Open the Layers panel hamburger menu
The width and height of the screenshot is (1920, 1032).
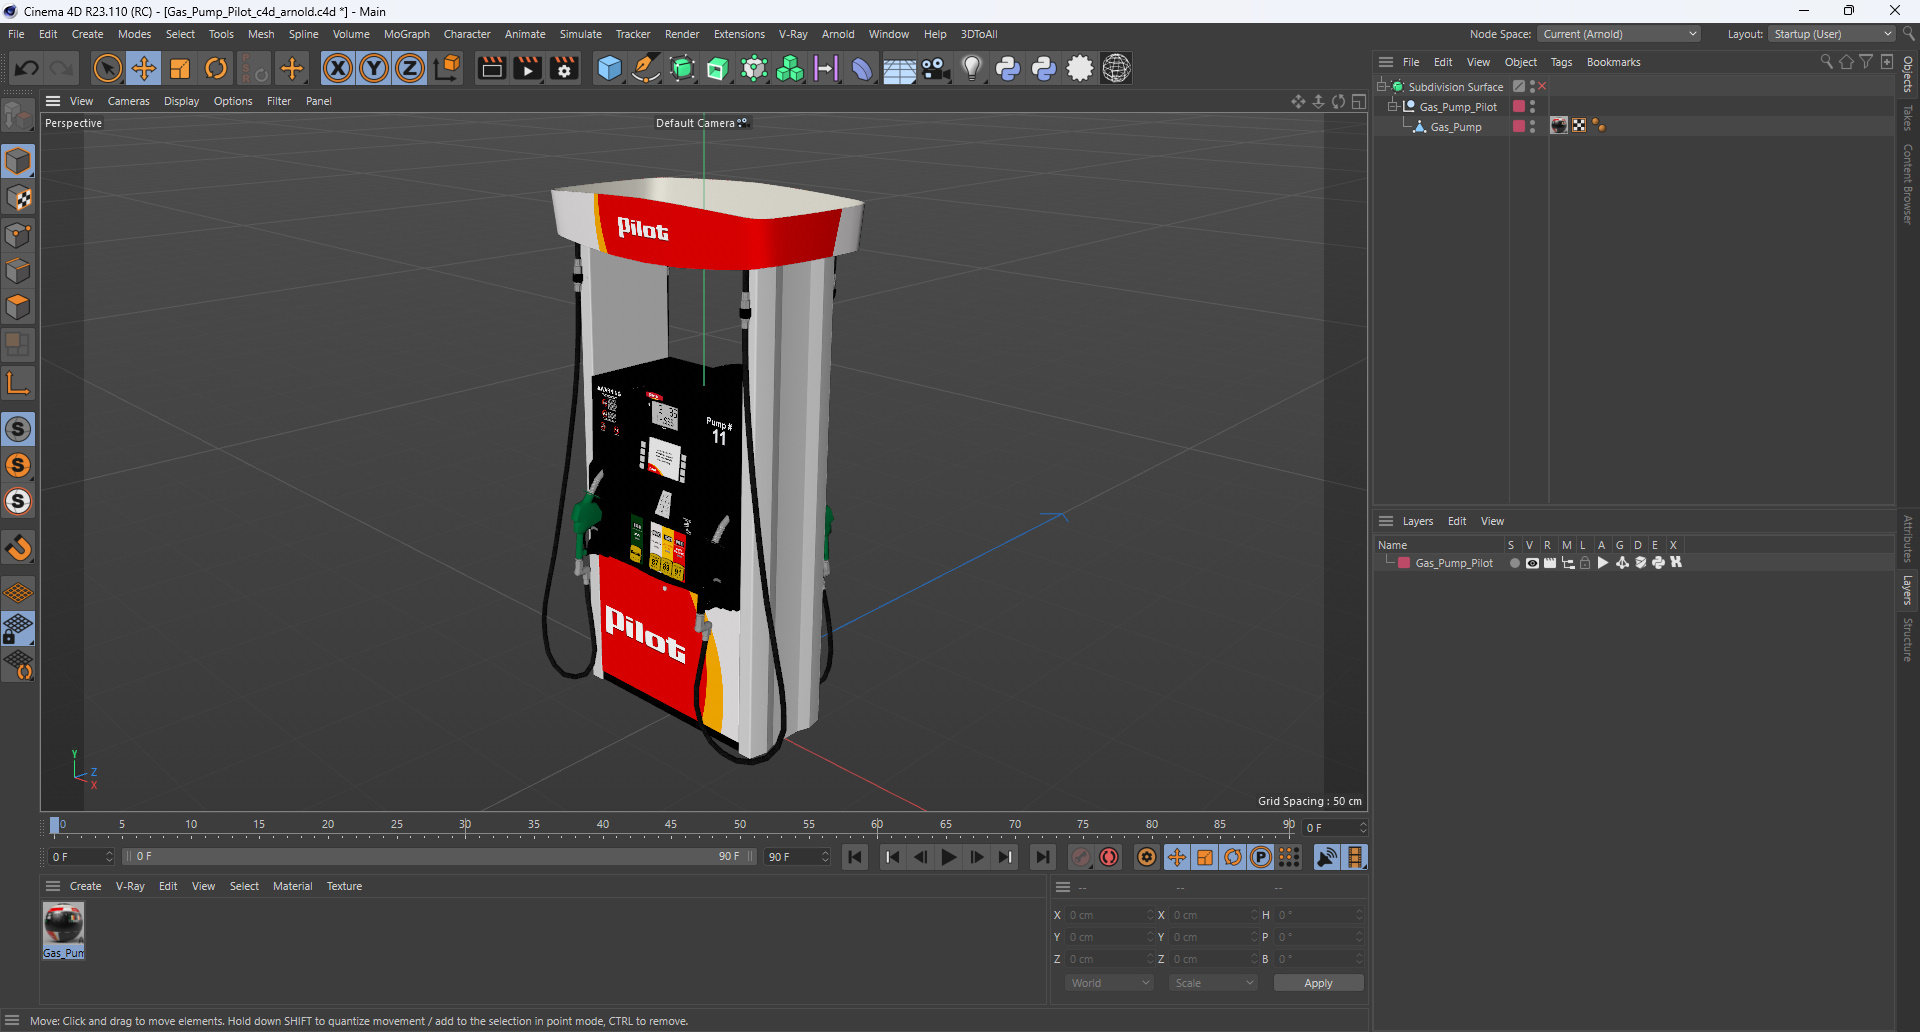click(x=1386, y=521)
